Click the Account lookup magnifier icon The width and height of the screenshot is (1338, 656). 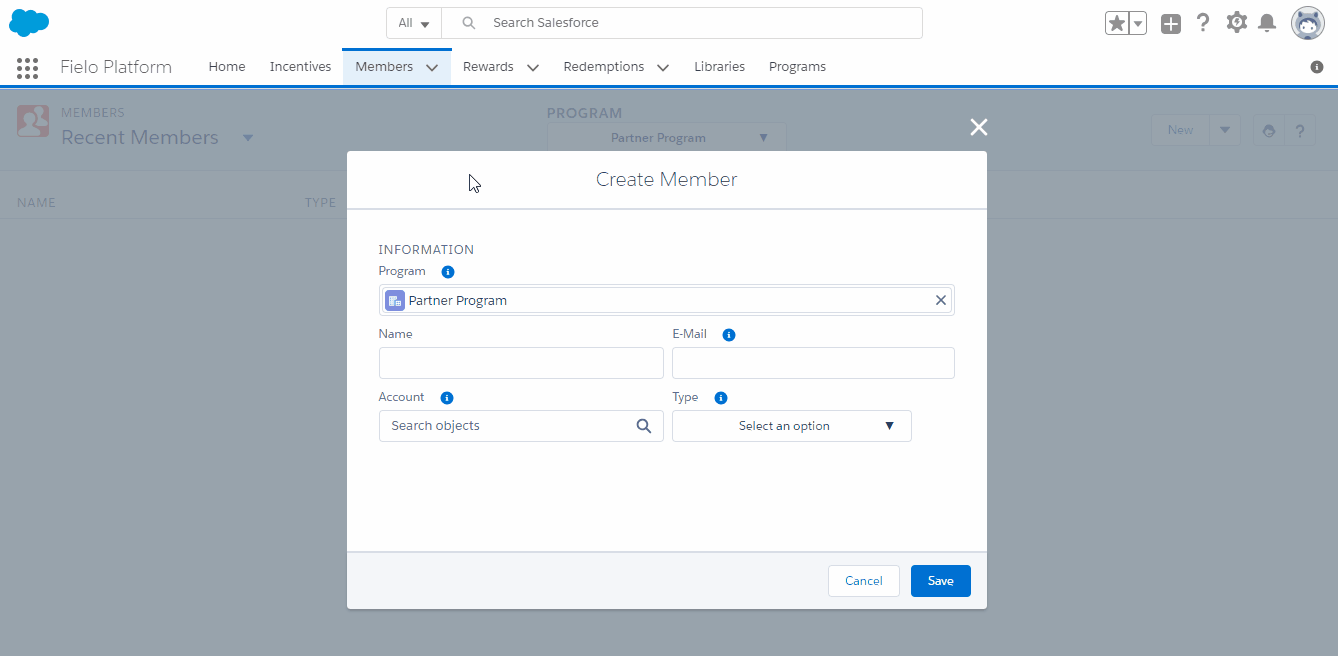click(x=644, y=426)
